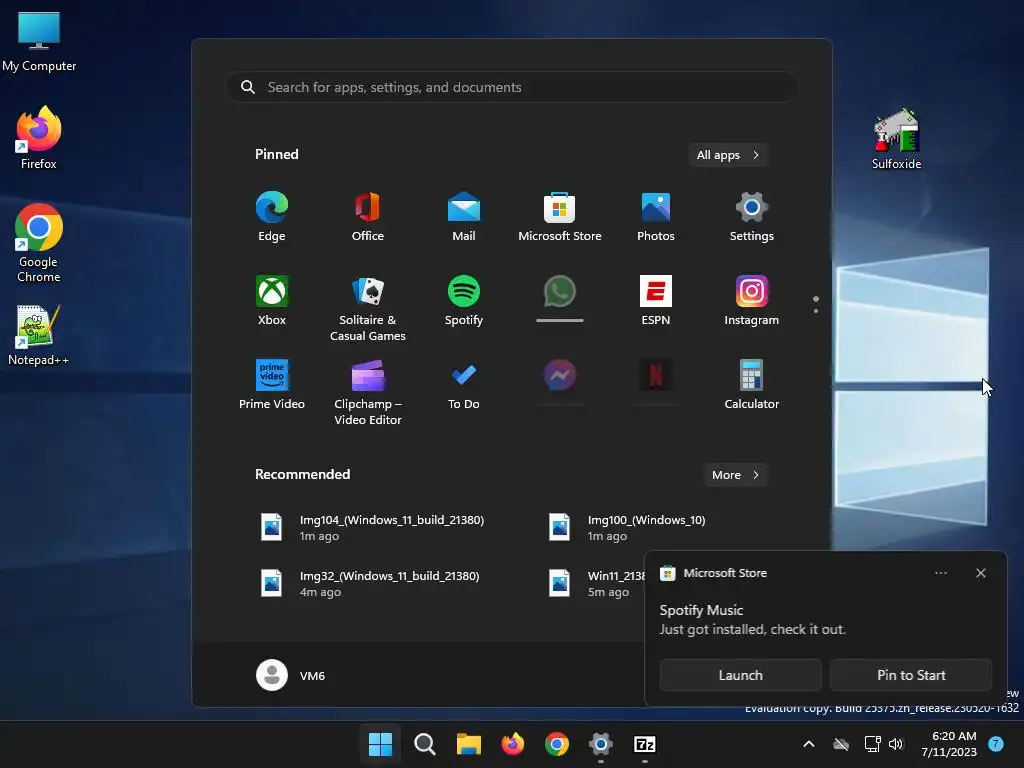Open the volume control in the tray
The width and height of the screenshot is (1024, 768).
coord(896,744)
